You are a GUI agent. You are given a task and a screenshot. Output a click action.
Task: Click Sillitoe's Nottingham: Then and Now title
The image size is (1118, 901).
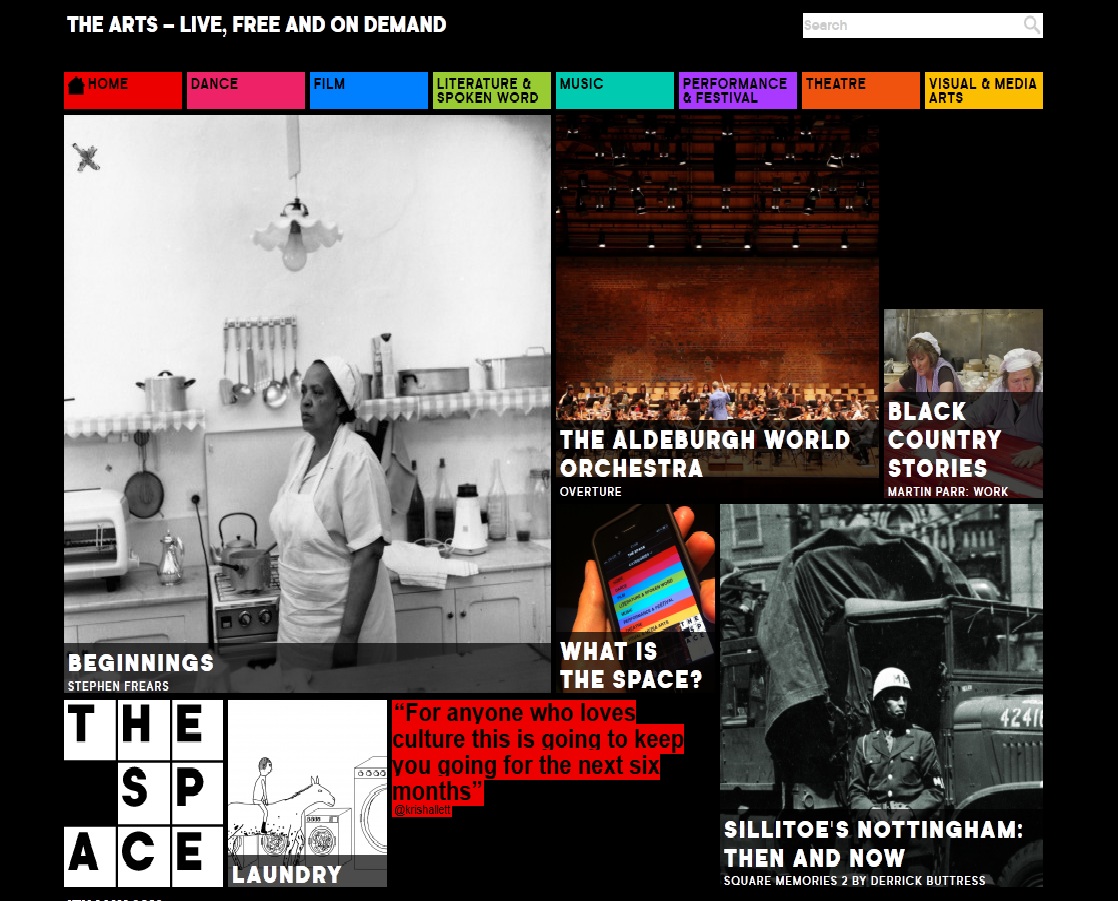pyautogui.click(x=873, y=844)
